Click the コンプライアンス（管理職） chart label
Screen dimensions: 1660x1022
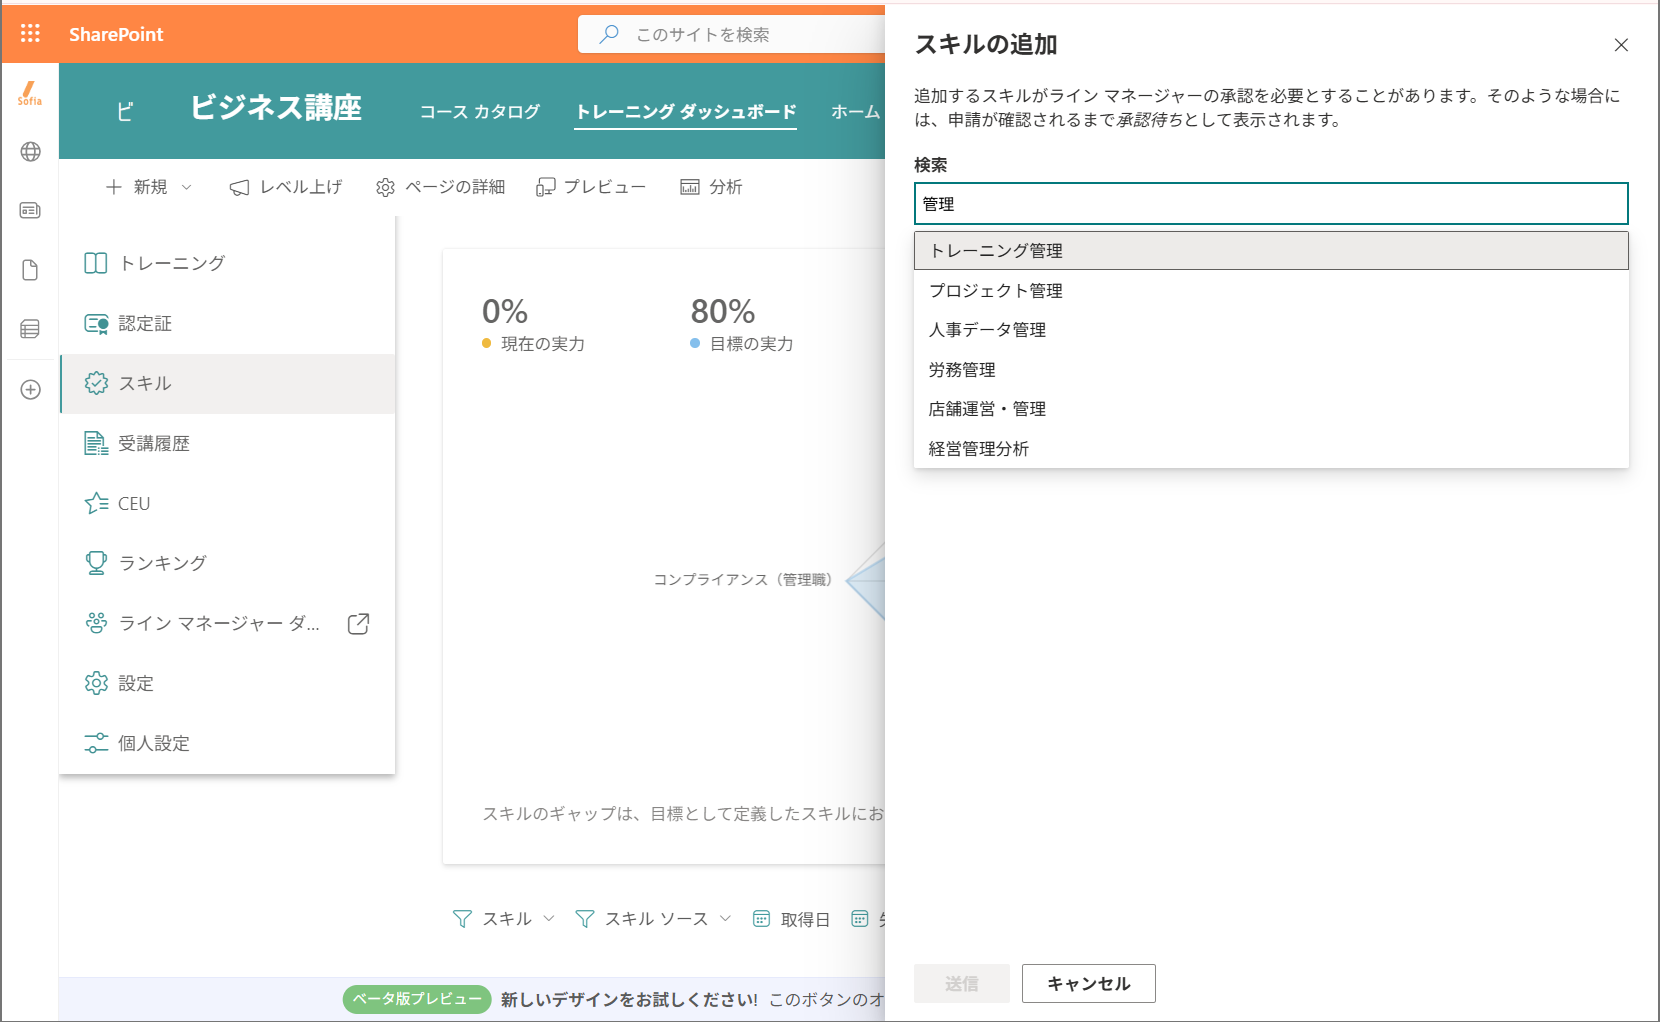click(743, 579)
